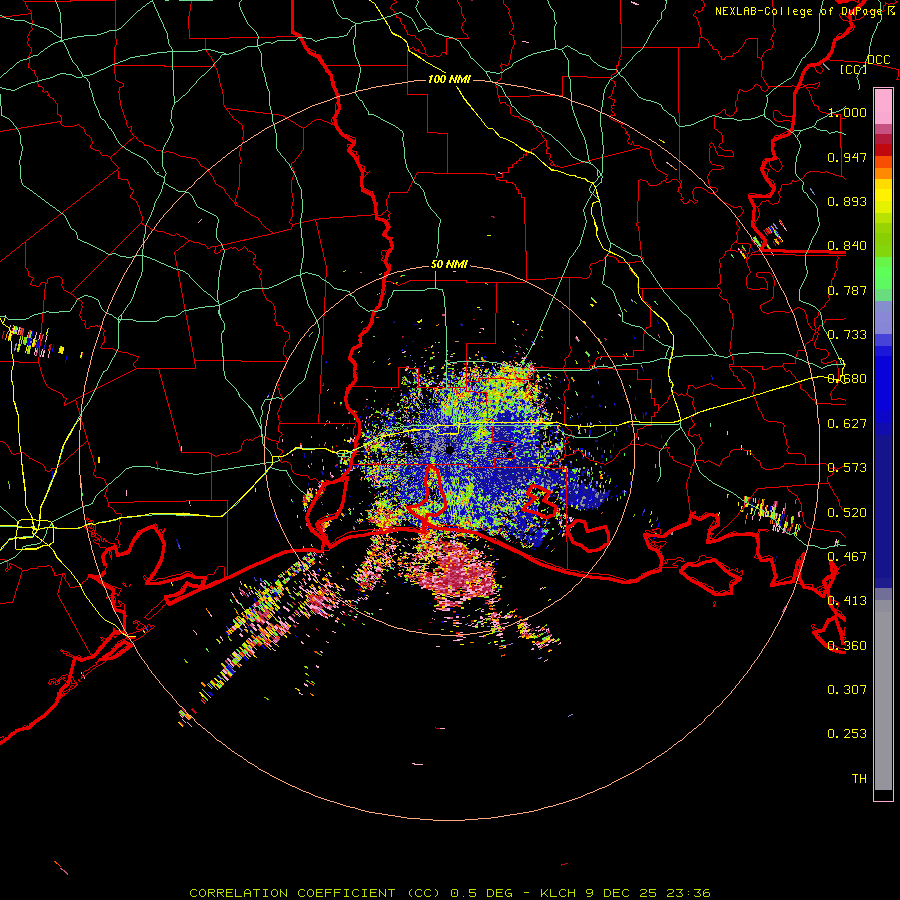Click the 50 NMI range ring label

pos(449,265)
